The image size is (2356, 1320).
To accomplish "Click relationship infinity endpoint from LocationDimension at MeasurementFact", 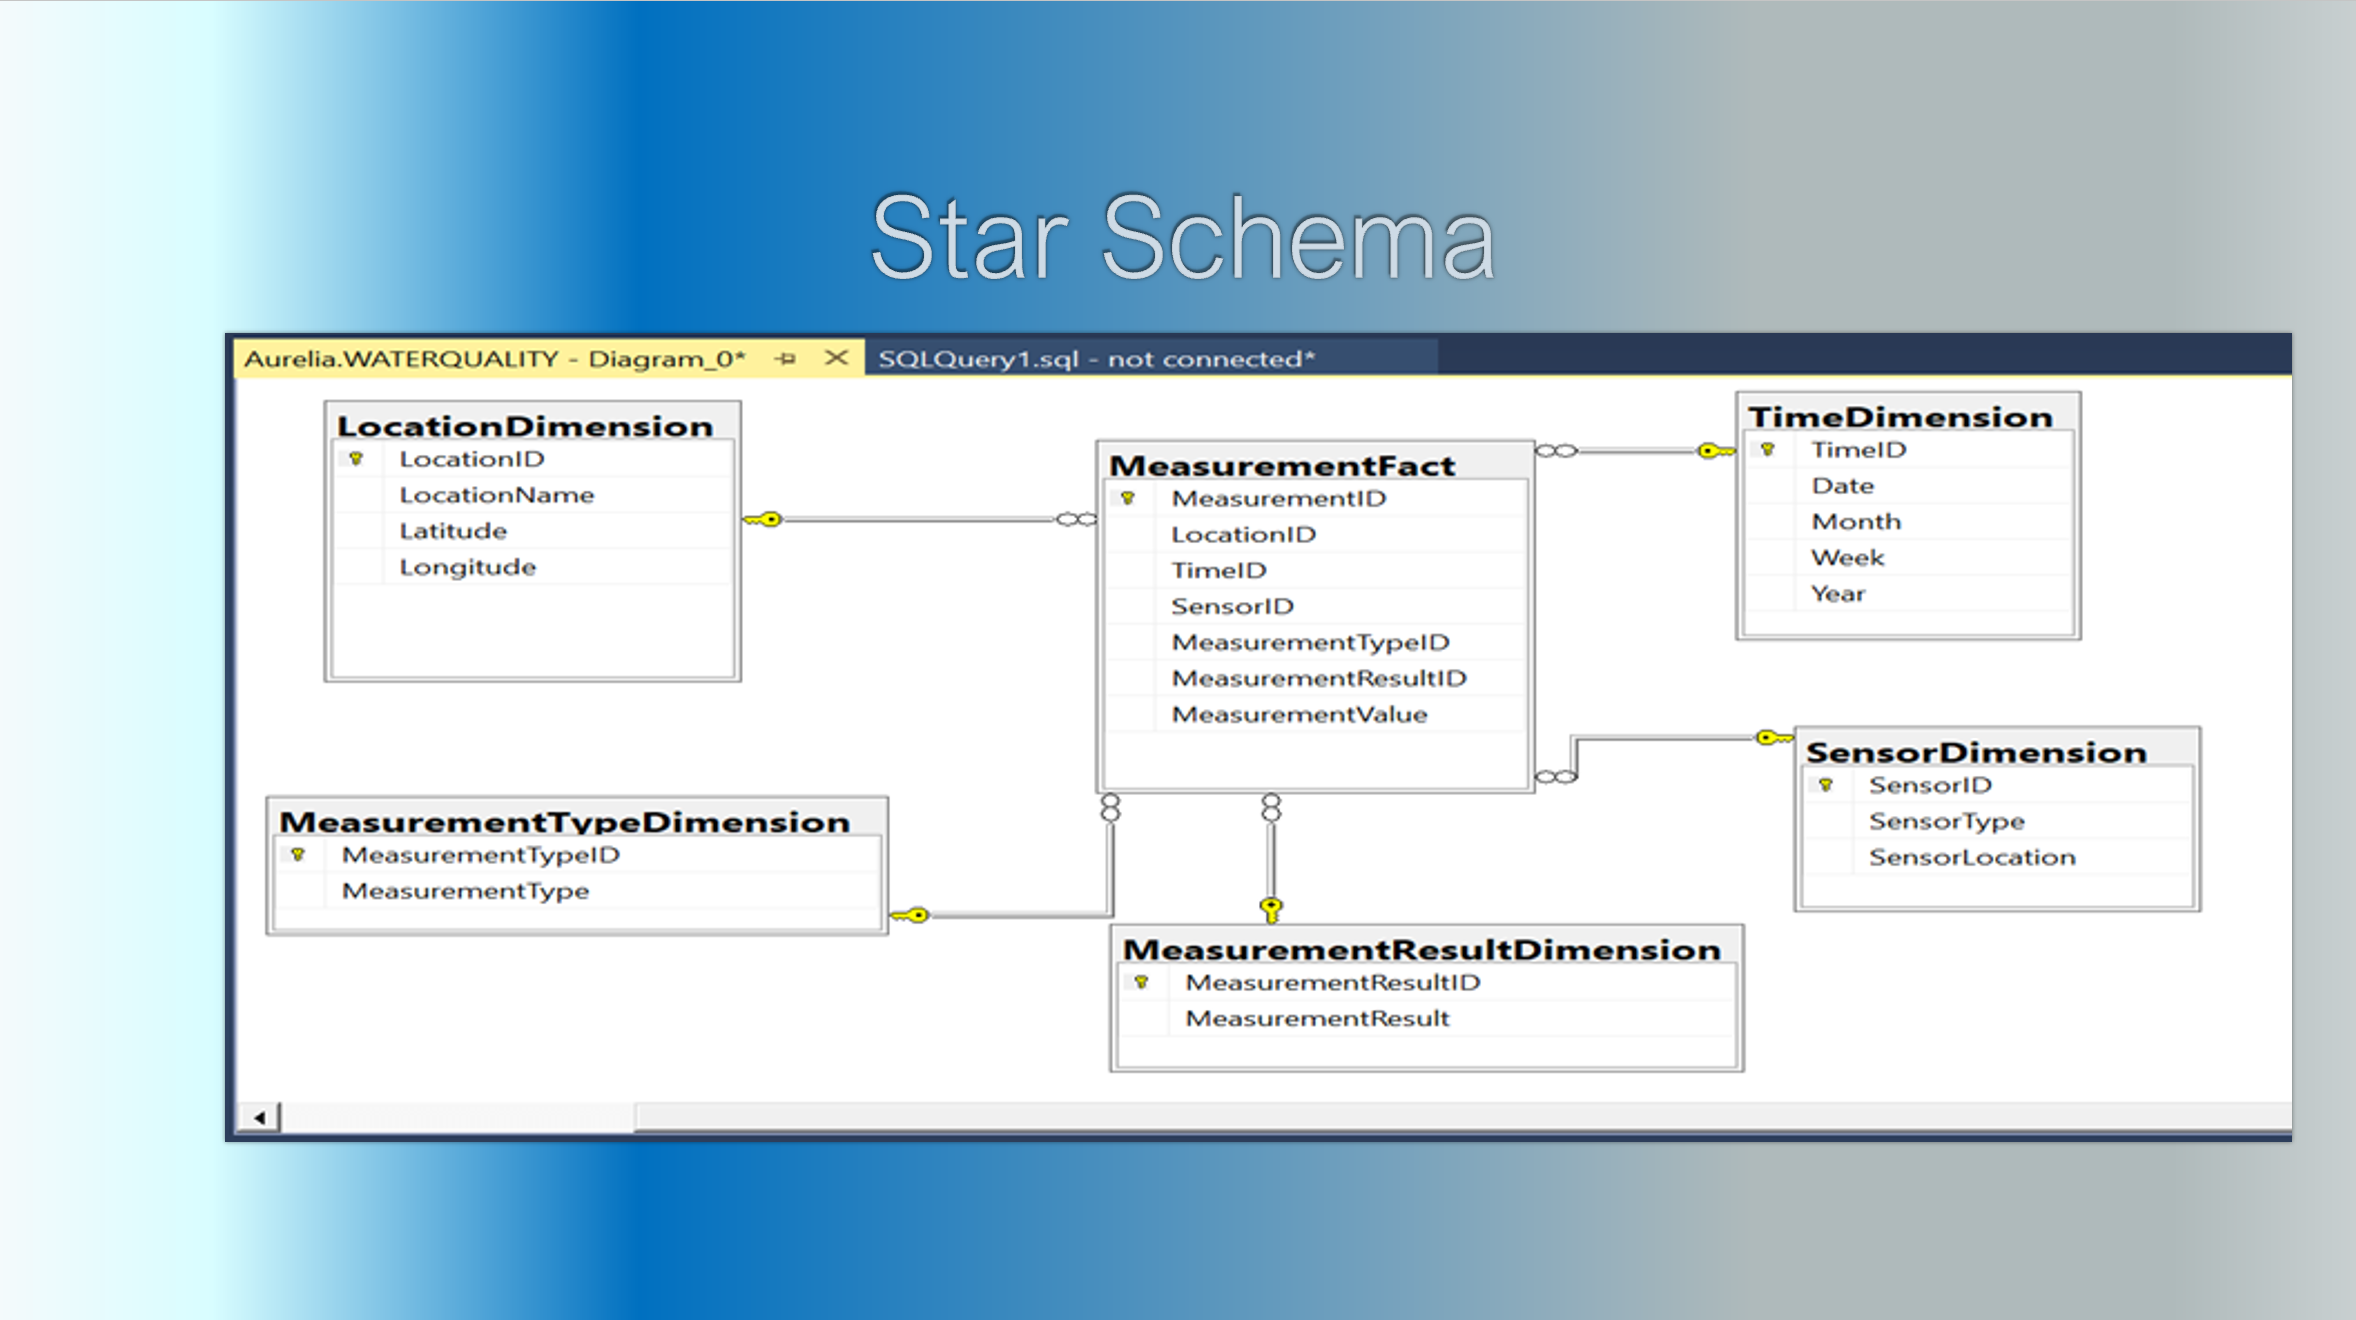I will coord(1077,519).
